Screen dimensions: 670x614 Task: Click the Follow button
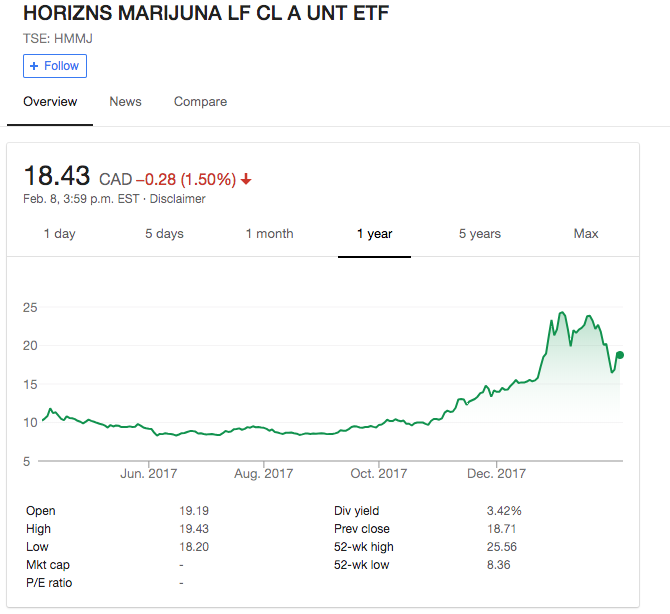click(55, 66)
